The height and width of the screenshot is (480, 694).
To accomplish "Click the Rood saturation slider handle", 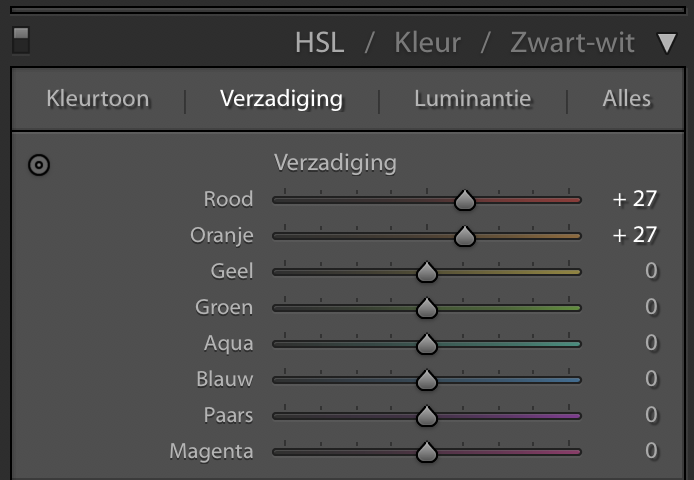I will [465, 200].
